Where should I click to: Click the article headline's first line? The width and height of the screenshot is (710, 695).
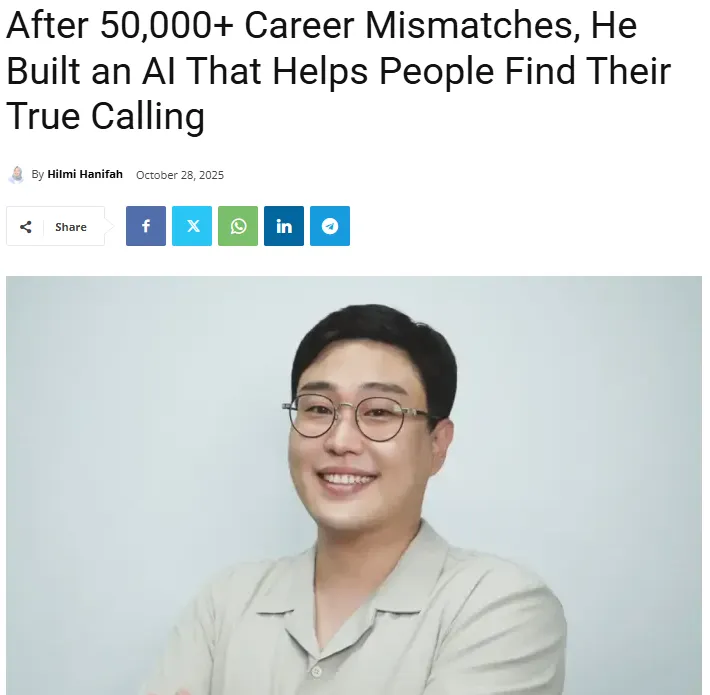pos(321,26)
